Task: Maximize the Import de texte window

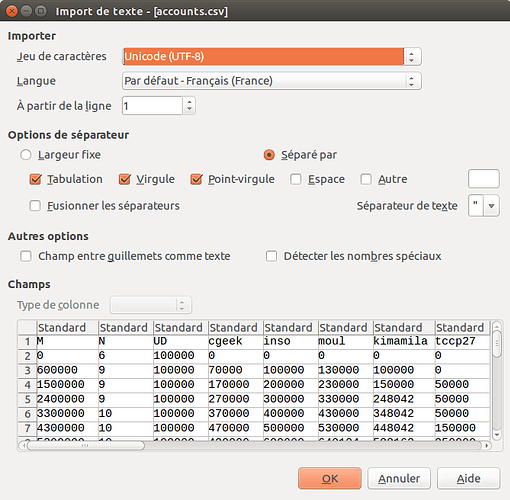Action: pos(41,11)
